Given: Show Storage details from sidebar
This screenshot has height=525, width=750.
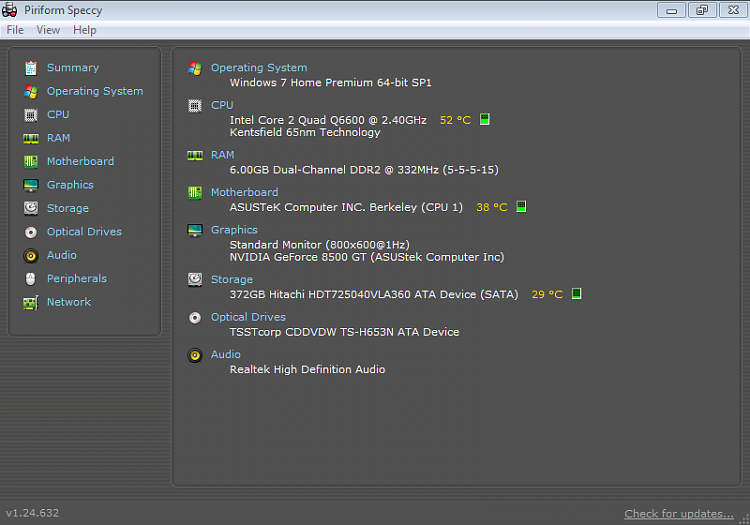Looking at the screenshot, I should click(x=67, y=208).
